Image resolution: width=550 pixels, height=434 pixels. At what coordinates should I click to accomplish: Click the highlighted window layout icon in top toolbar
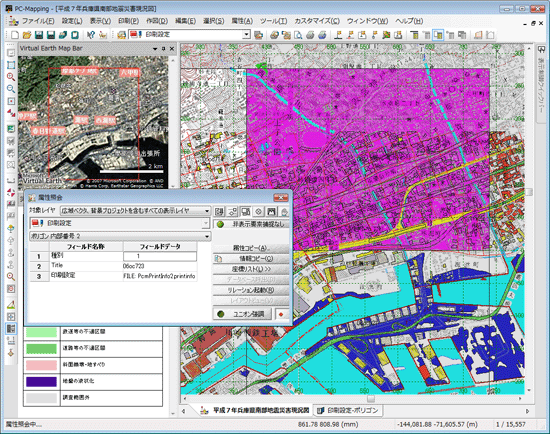(x=438, y=35)
